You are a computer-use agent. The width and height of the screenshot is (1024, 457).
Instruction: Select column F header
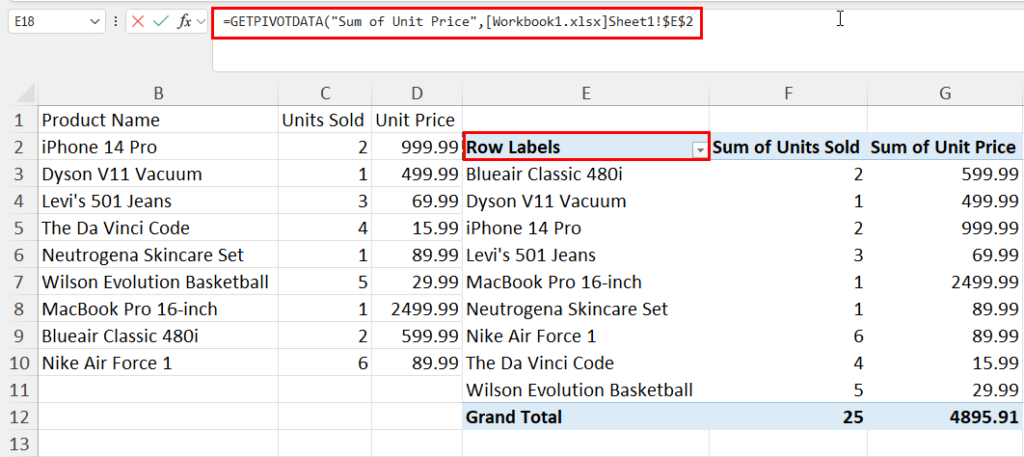(x=788, y=93)
